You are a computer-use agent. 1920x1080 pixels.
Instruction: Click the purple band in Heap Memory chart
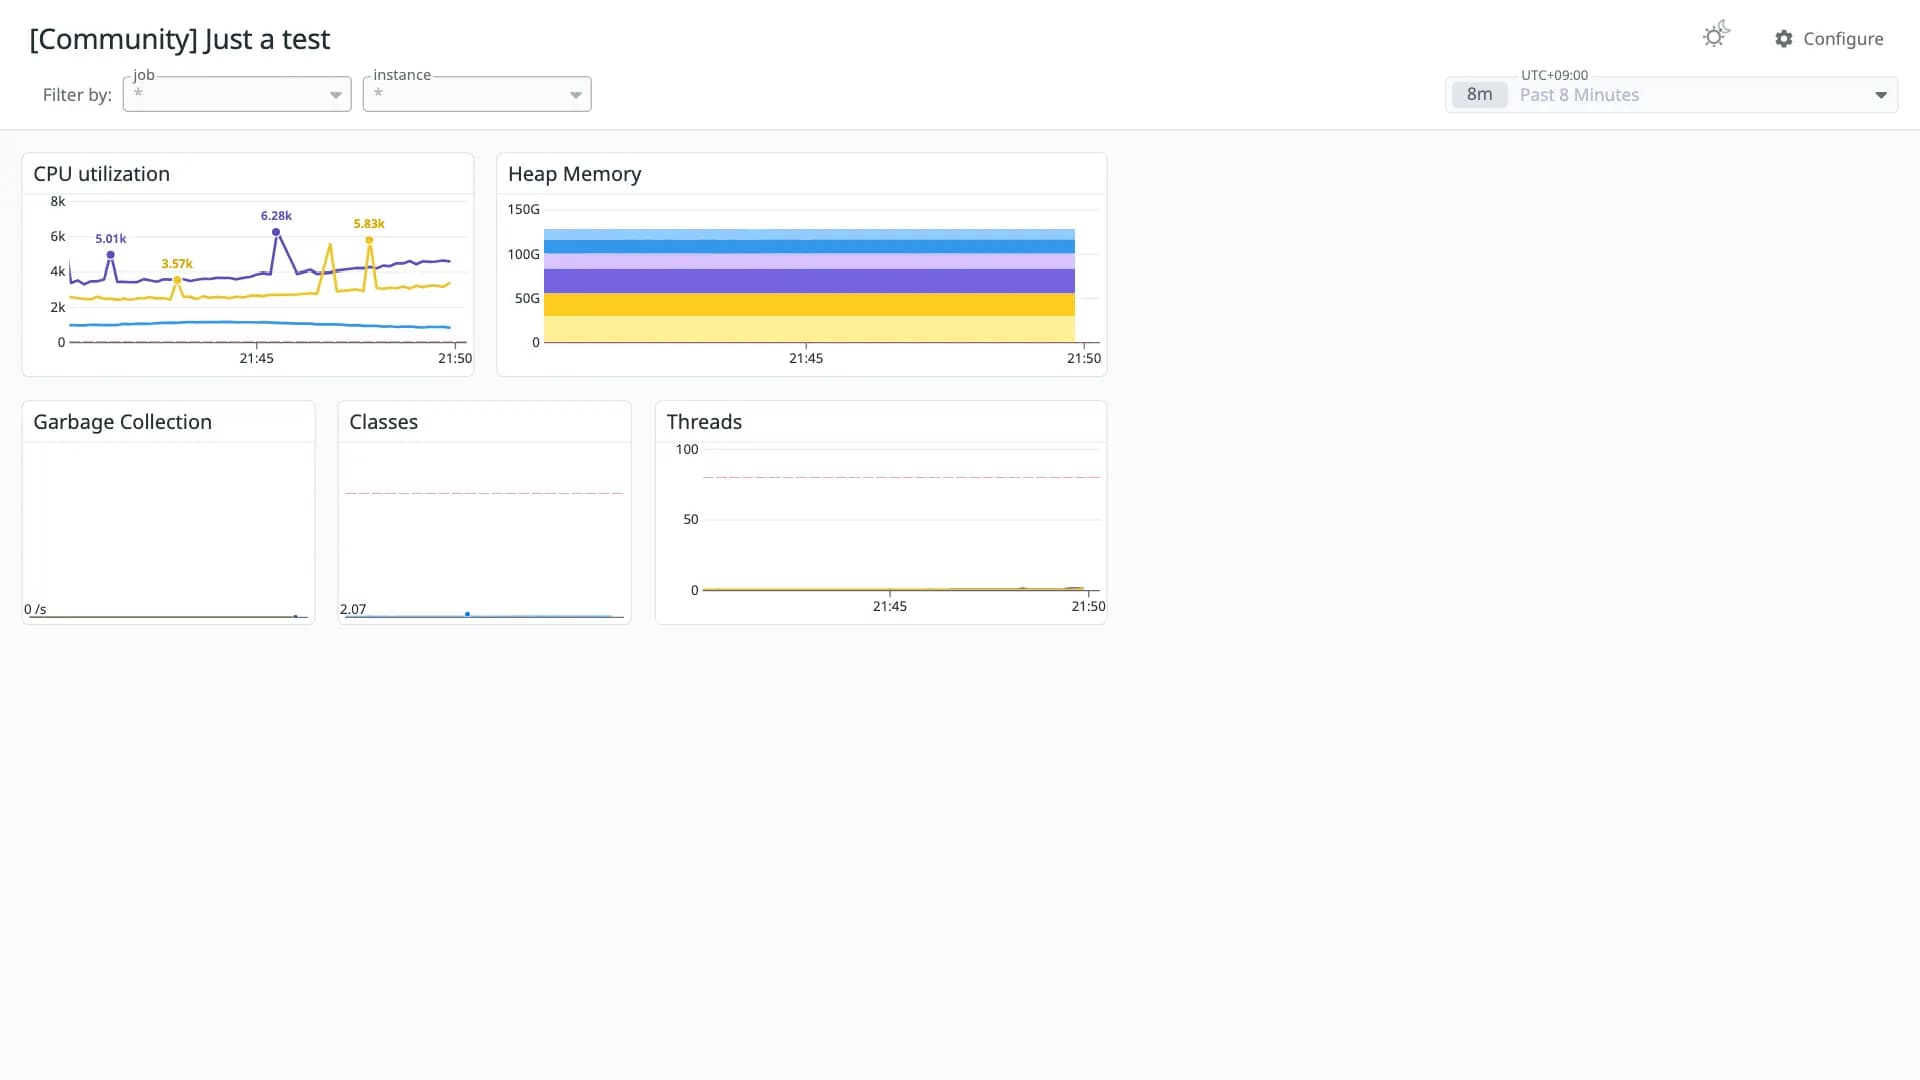pos(809,281)
